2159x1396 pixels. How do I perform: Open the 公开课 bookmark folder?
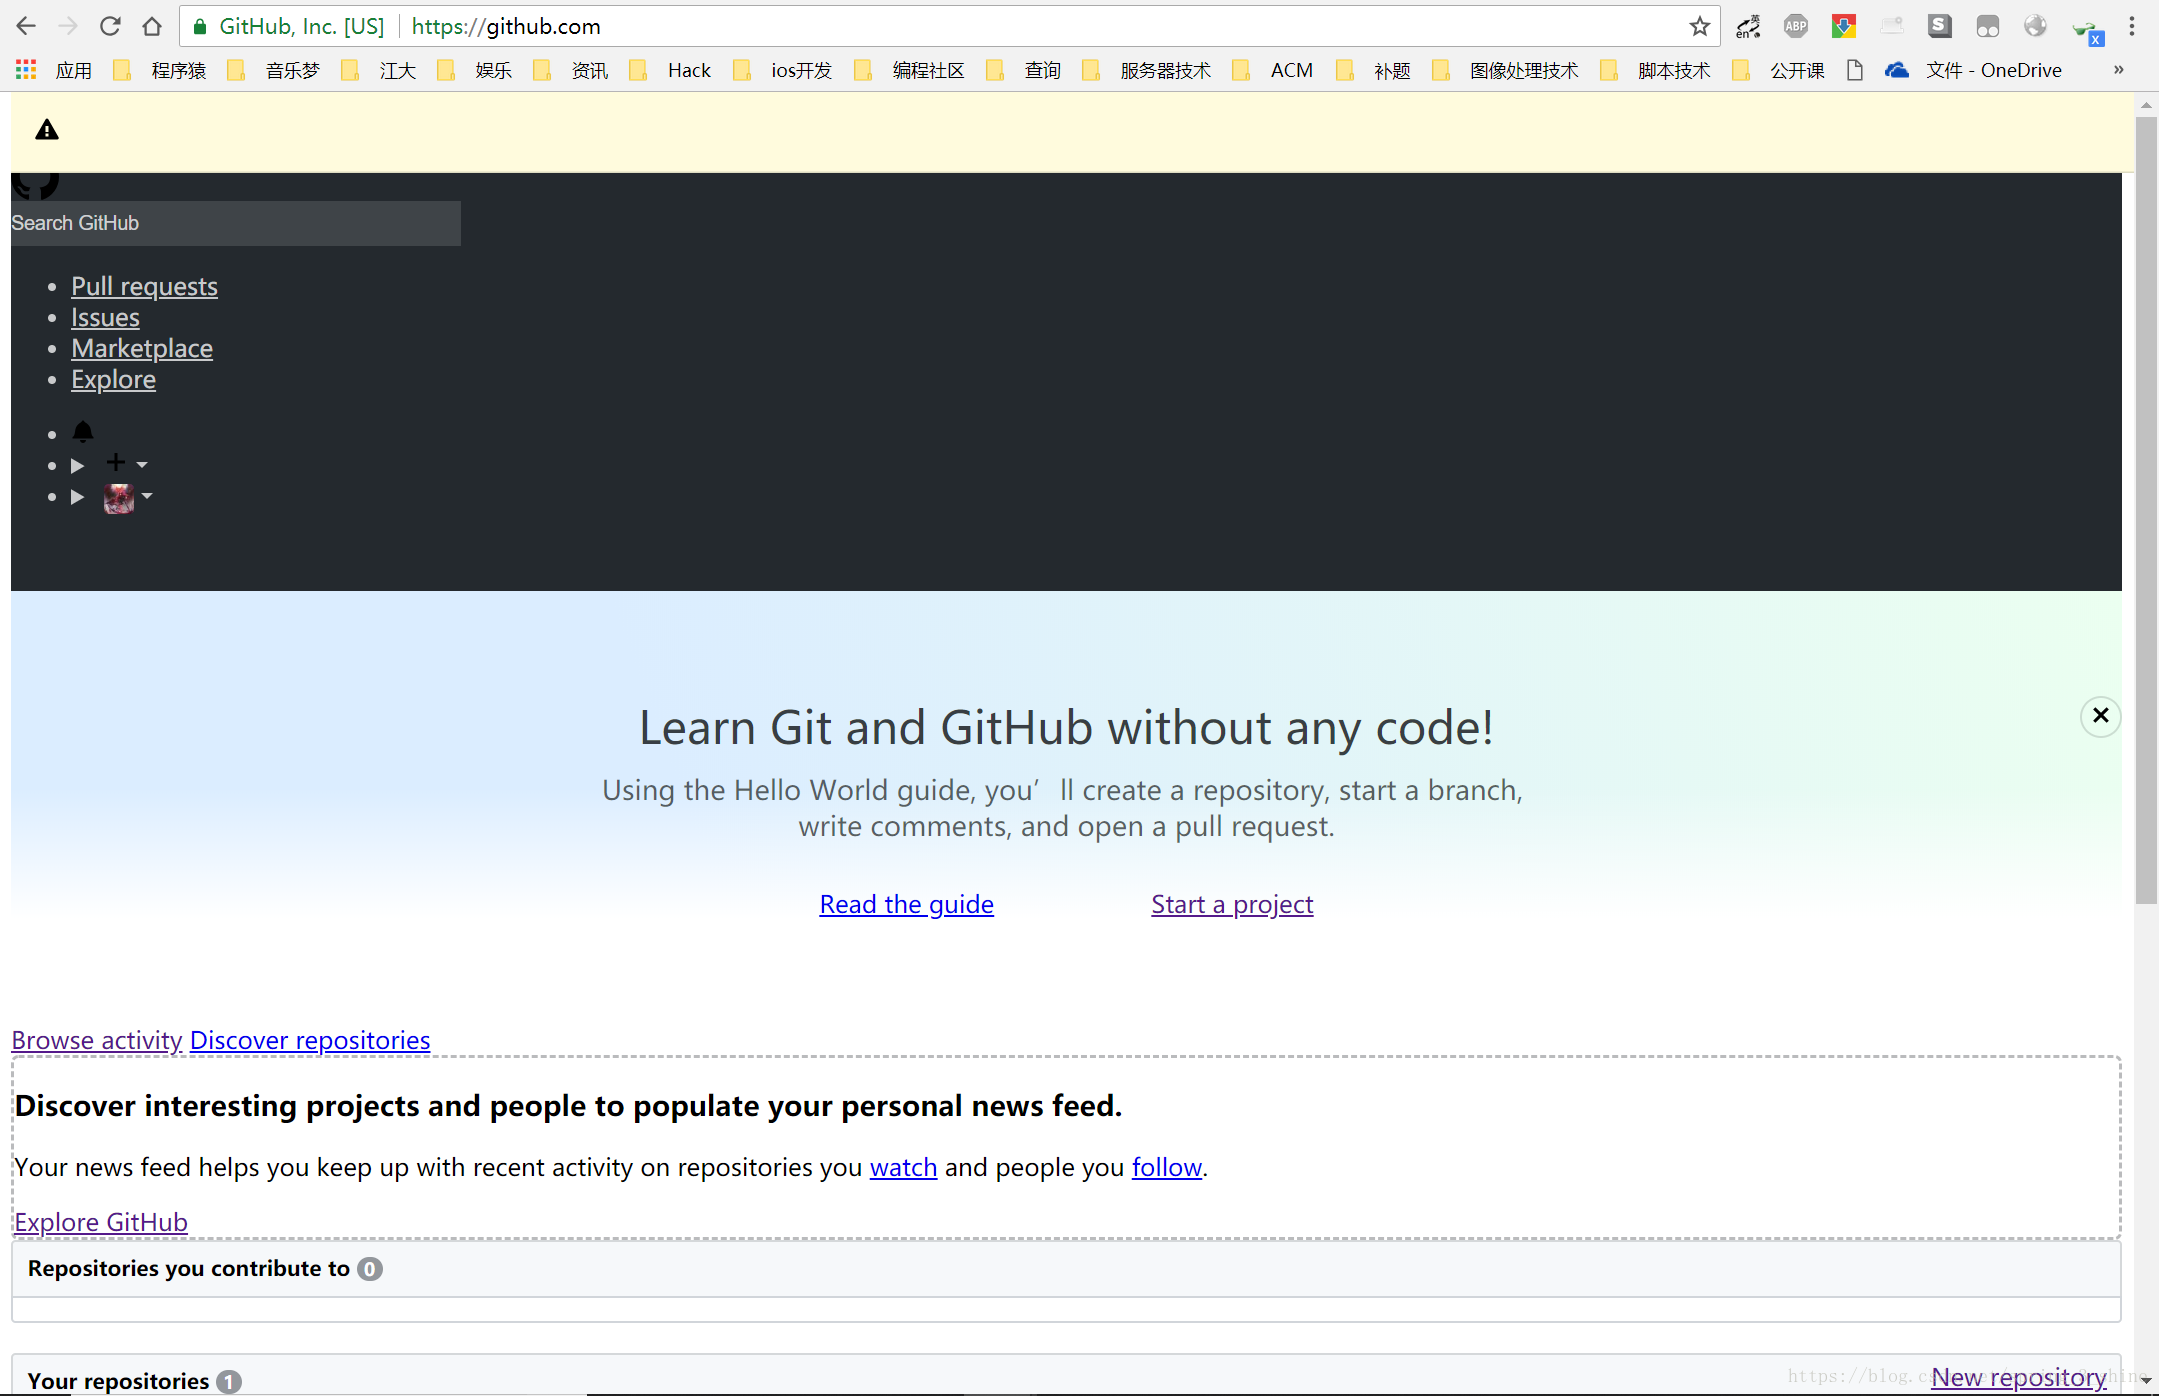coord(1779,70)
